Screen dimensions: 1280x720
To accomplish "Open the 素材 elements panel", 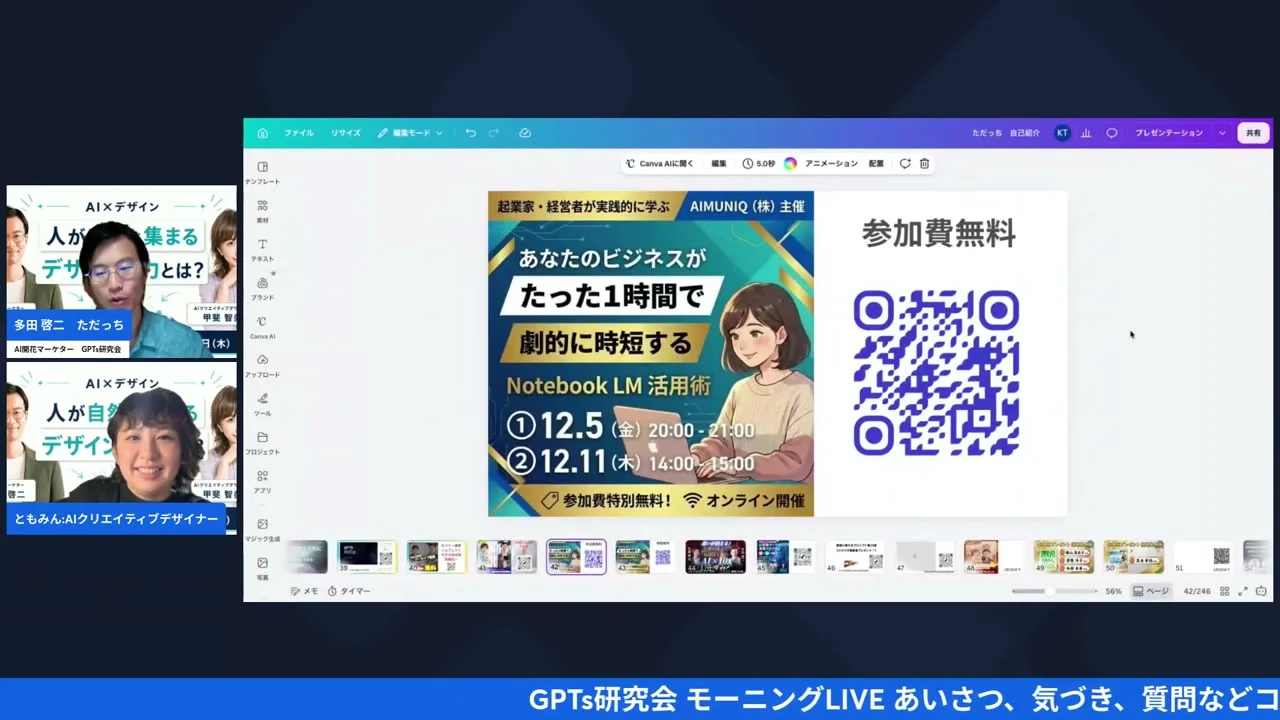I will 262,211.
